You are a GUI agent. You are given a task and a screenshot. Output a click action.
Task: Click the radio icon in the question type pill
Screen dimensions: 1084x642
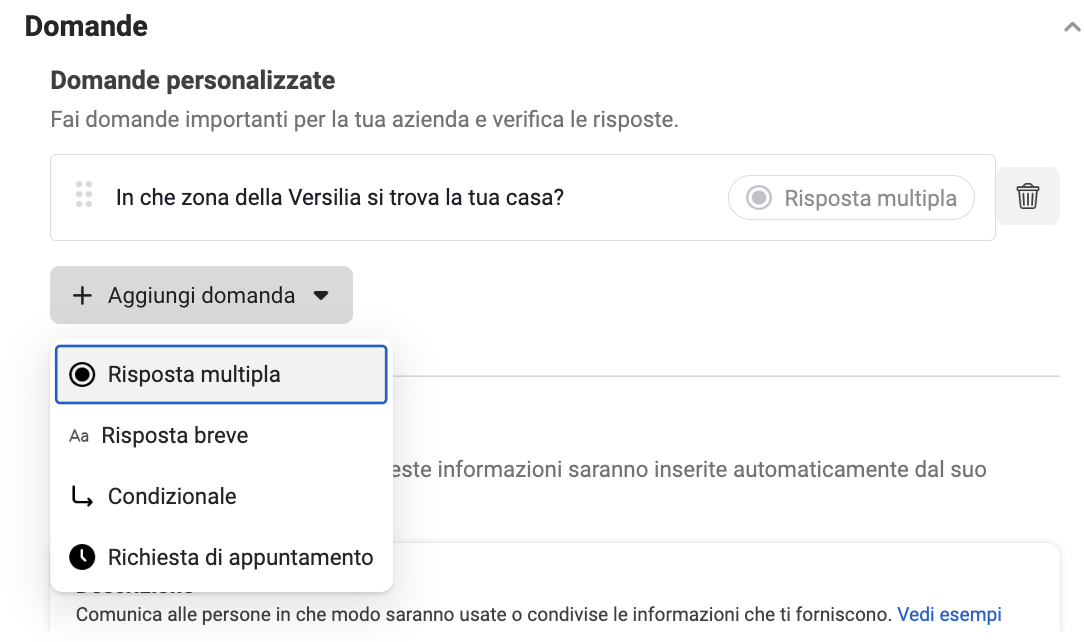pyautogui.click(x=758, y=198)
